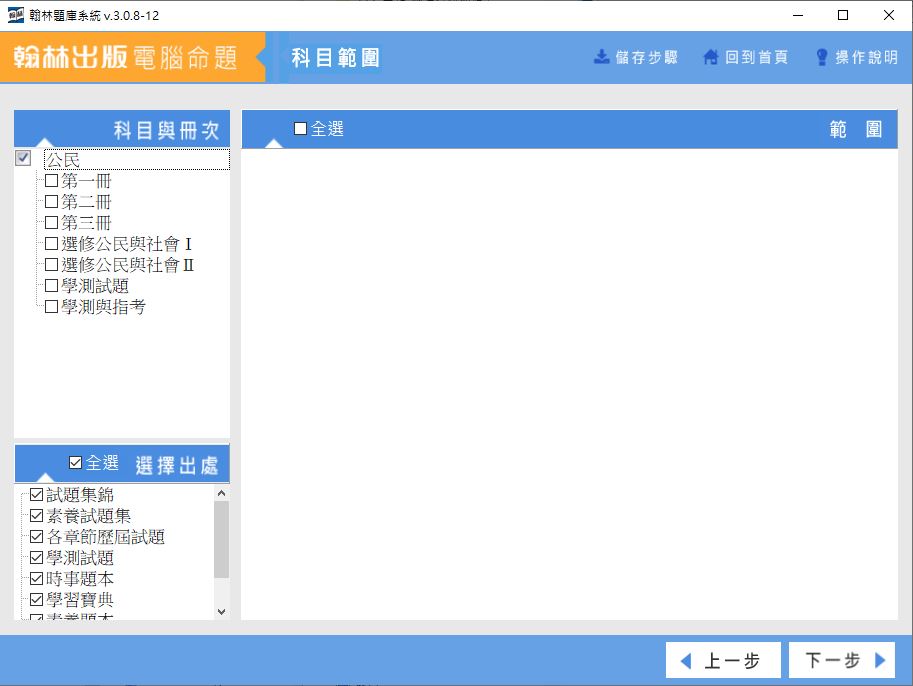Screen dimensions: 913x686
Task: Select the 試題集錦 source label
Action: coord(80,495)
